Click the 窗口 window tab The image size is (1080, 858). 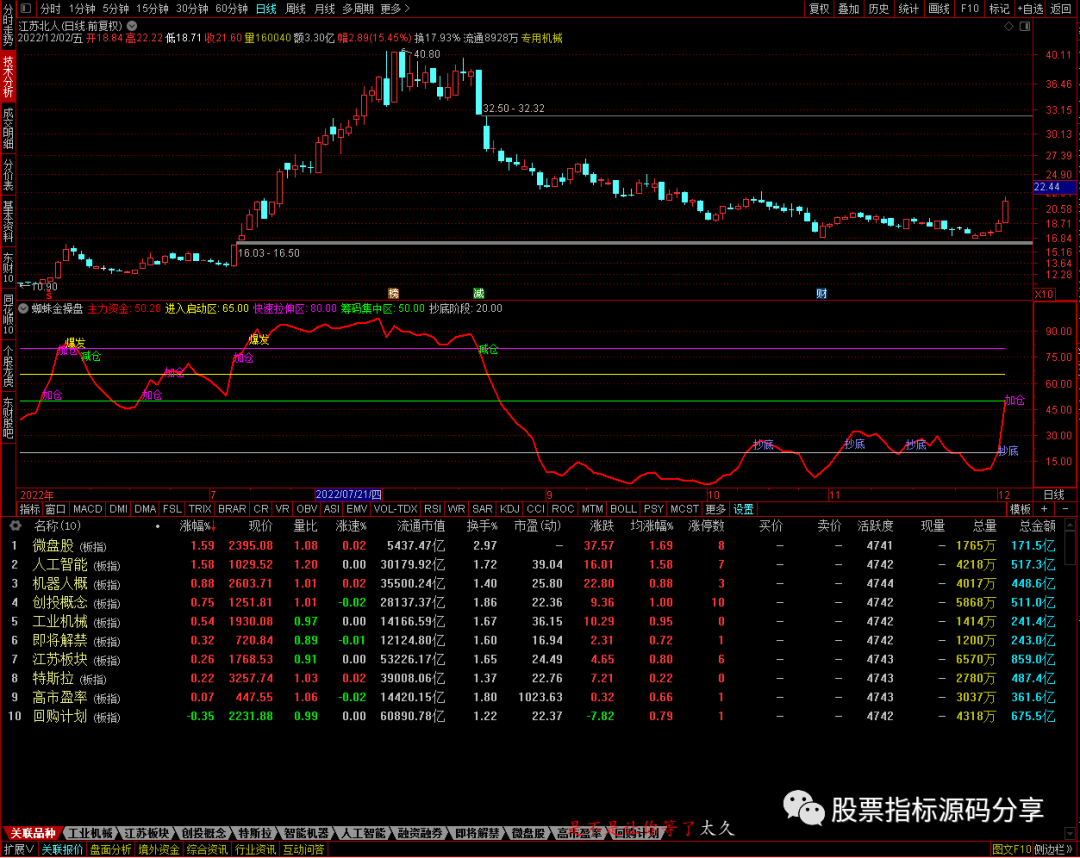coord(55,509)
